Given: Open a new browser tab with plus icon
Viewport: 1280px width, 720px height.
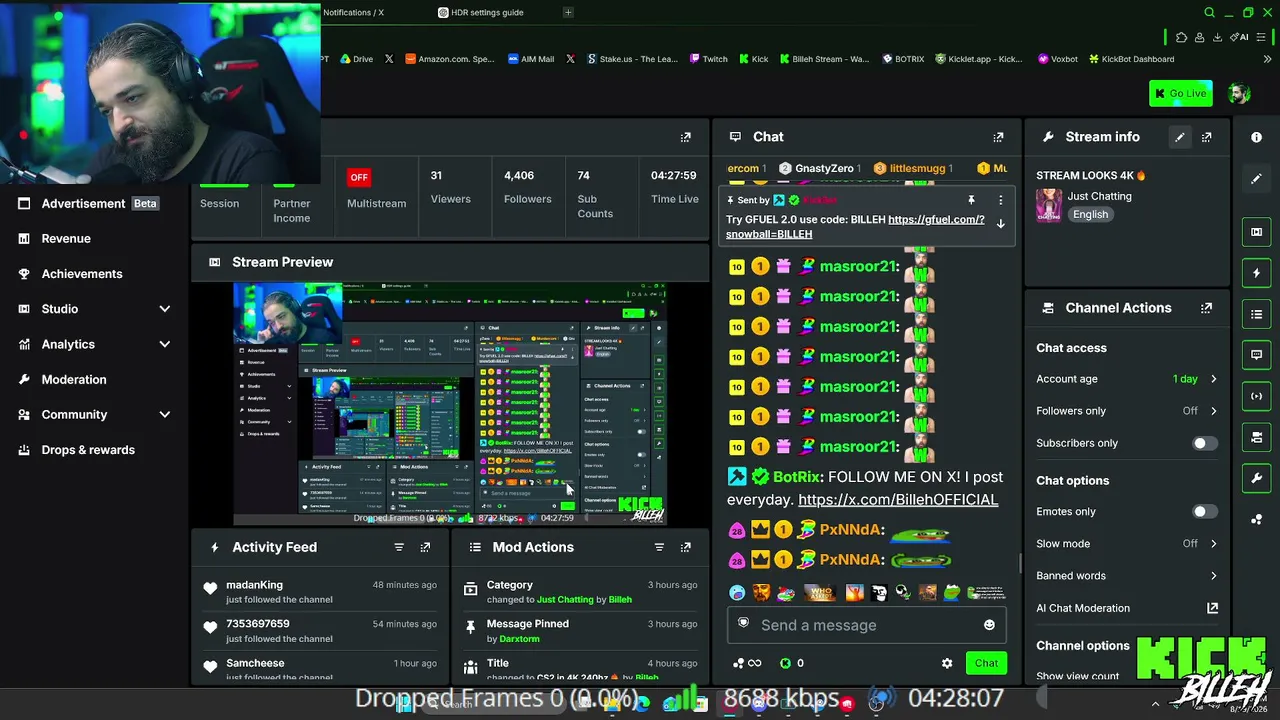Looking at the screenshot, I should click(x=568, y=13).
